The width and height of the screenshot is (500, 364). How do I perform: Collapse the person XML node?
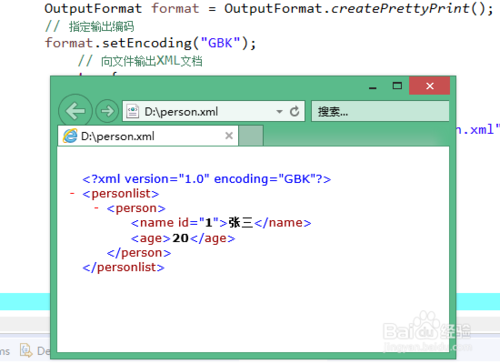click(96, 208)
